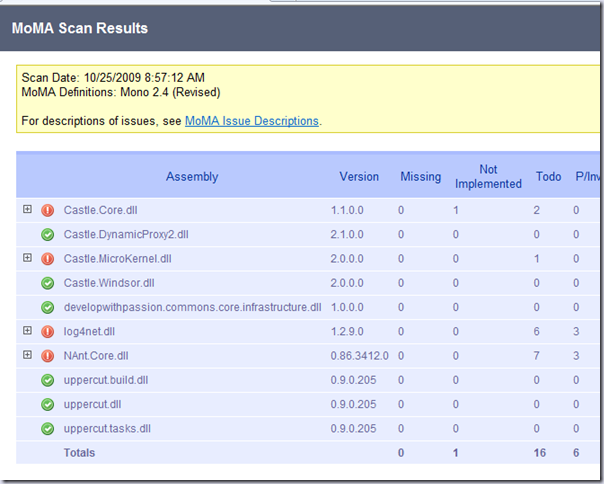Image resolution: width=604 pixels, height=484 pixels.
Task: Click the Castle.DynamicProxy2.dll assembly name
Action: pos(126,235)
